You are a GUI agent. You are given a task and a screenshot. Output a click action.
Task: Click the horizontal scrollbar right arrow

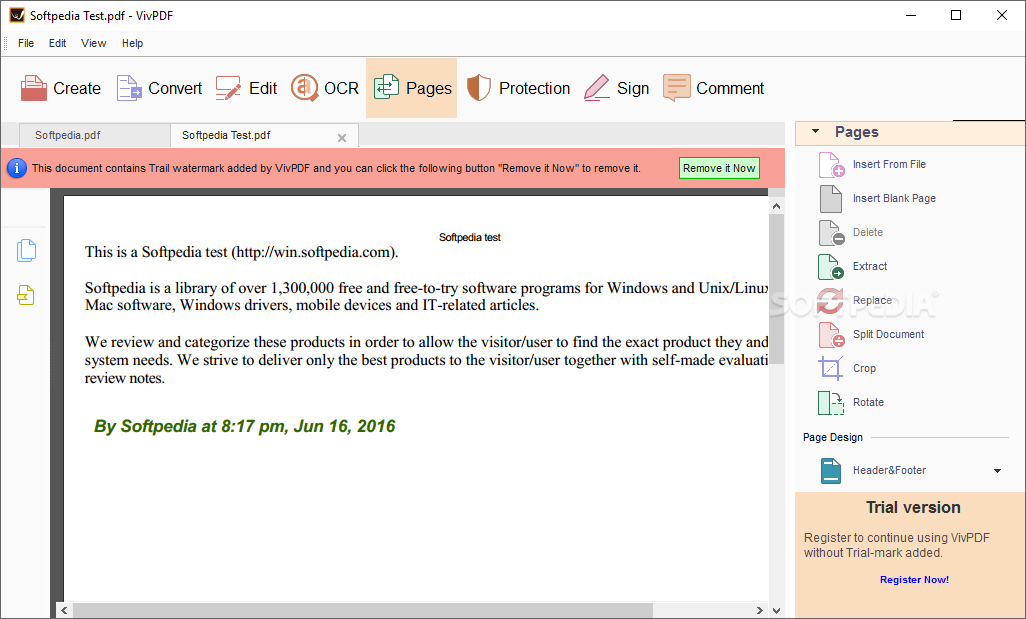click(x=759, y=610)
